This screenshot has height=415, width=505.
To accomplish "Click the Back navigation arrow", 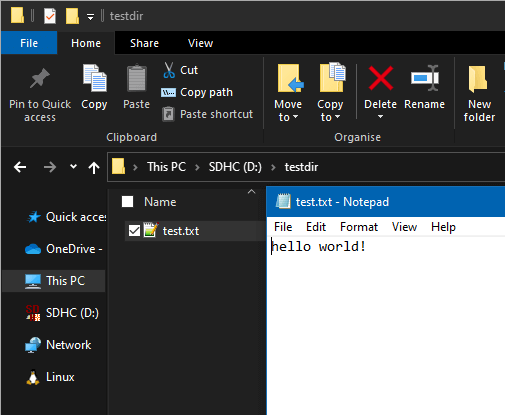I will [x=20, y=167].
